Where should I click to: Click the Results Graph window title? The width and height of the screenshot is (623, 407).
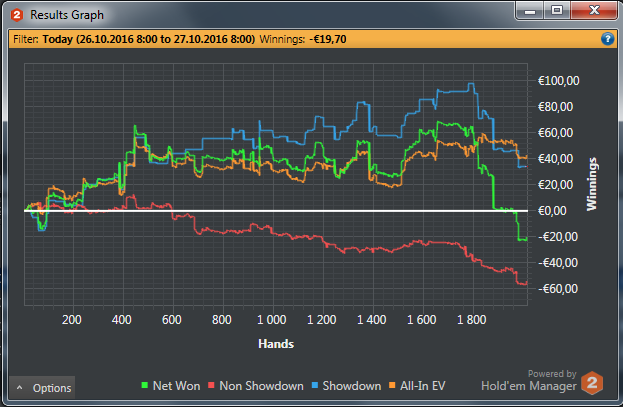(67, 15)
